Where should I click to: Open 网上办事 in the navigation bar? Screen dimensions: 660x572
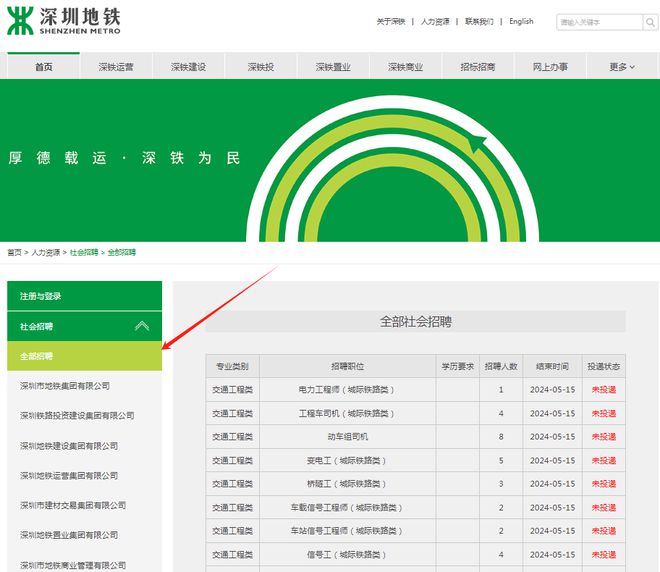pyautogui.click(x=550, y=67)
